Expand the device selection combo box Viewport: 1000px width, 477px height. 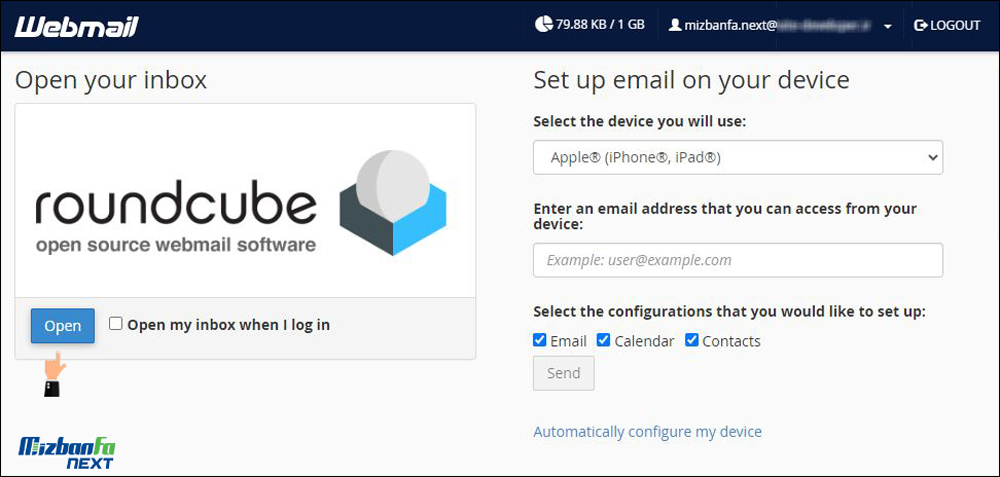738,158
